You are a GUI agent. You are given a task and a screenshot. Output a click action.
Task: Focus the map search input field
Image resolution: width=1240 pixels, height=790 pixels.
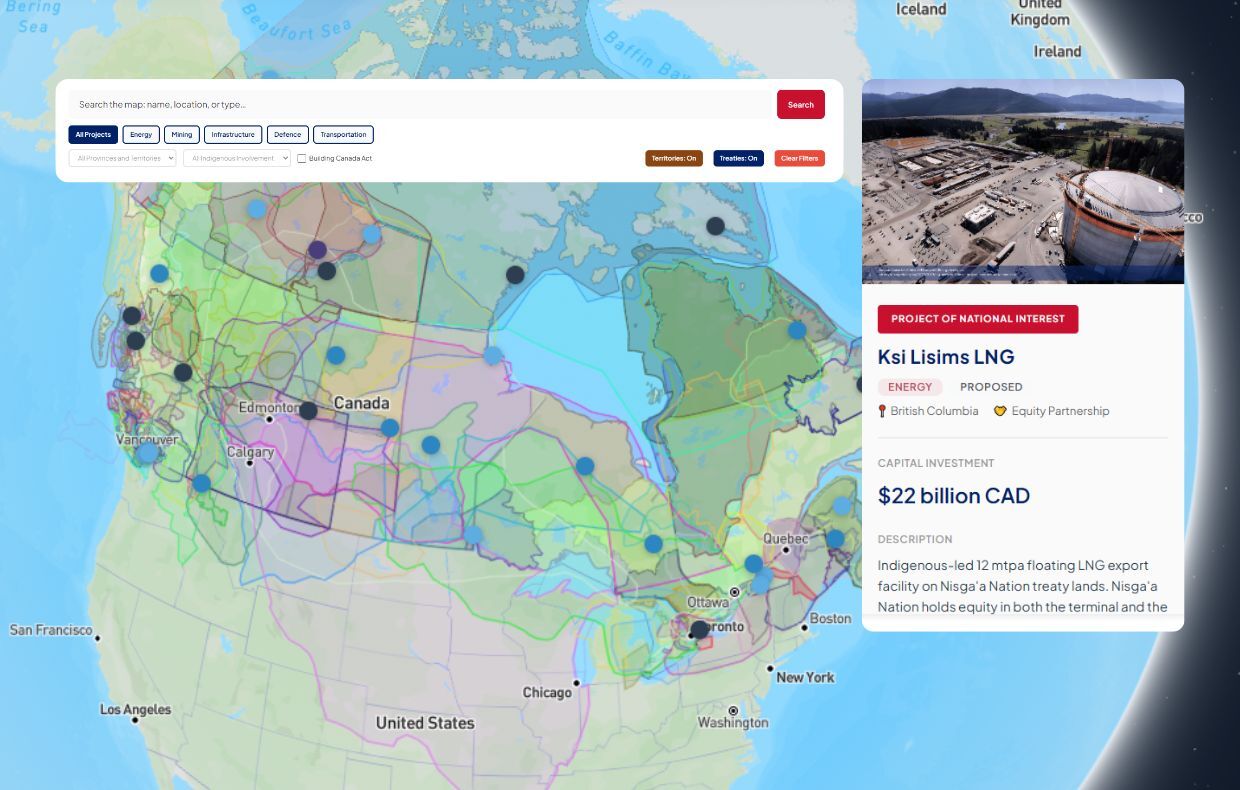tap(420, 104)
